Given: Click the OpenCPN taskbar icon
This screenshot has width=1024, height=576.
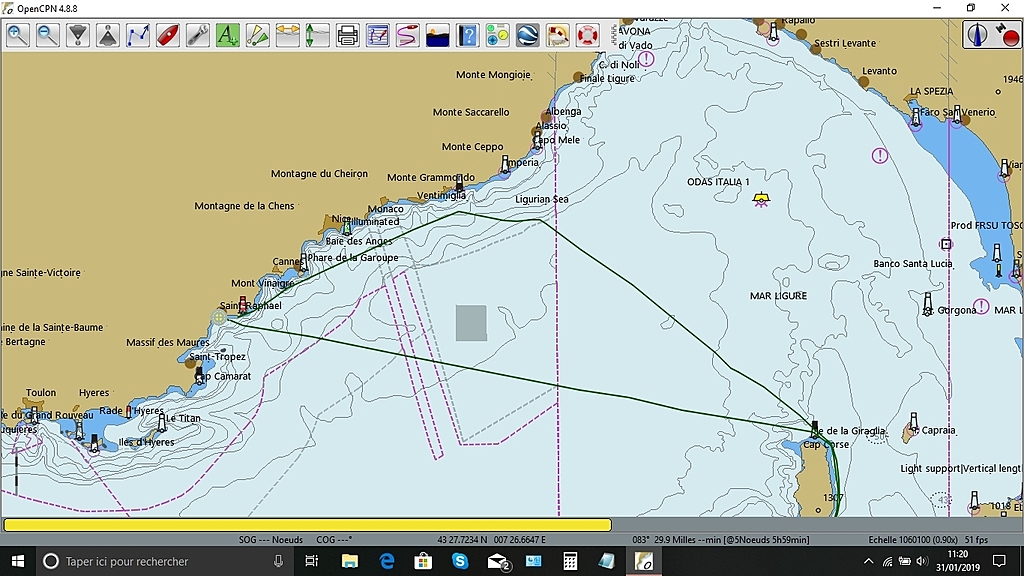Looking at the screenshot, I should [x=644, y=561].
